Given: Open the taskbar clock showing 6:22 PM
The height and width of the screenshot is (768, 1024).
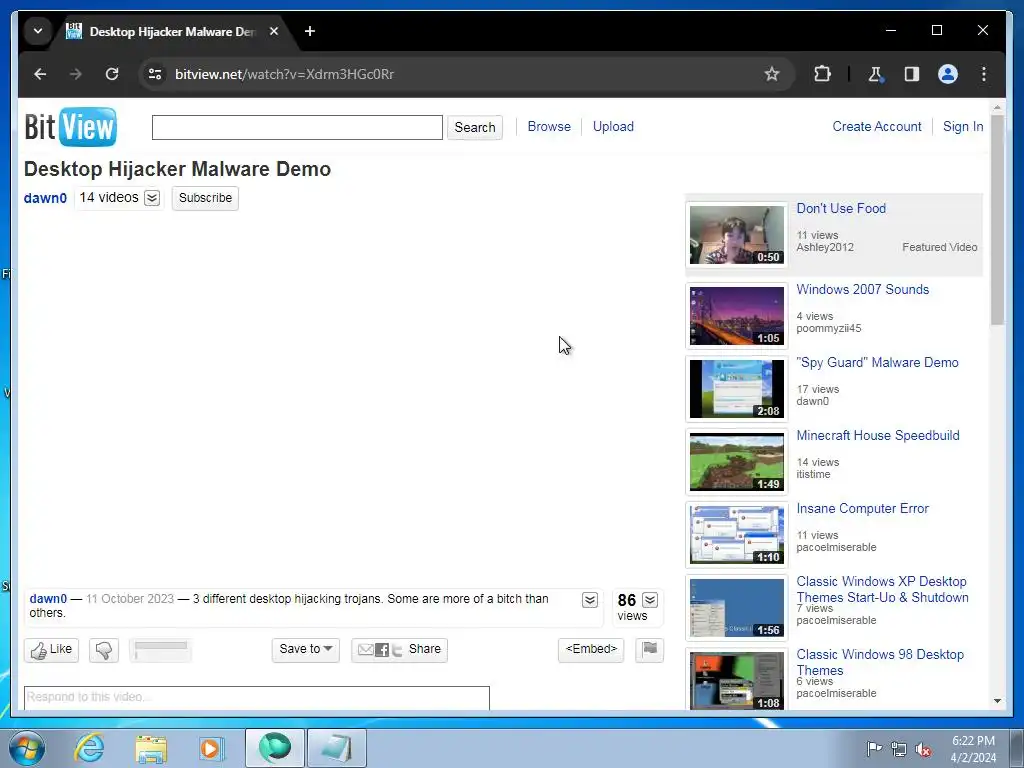Looking at the screenshot, I should pos(973,749).
